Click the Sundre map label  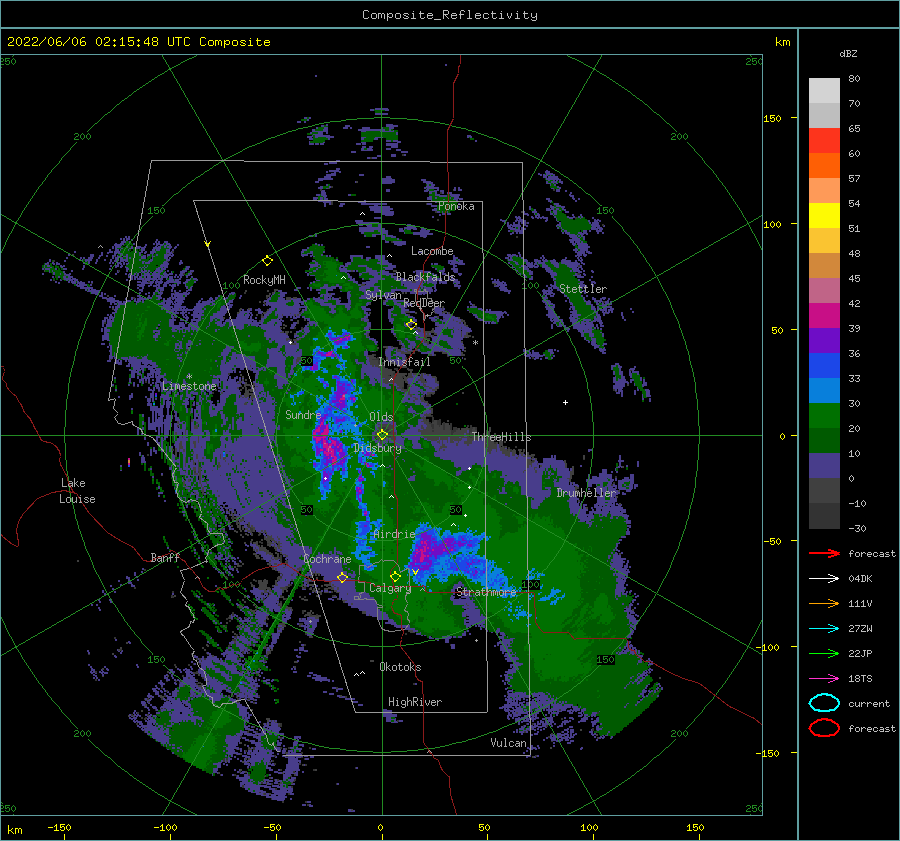(303, 415)
